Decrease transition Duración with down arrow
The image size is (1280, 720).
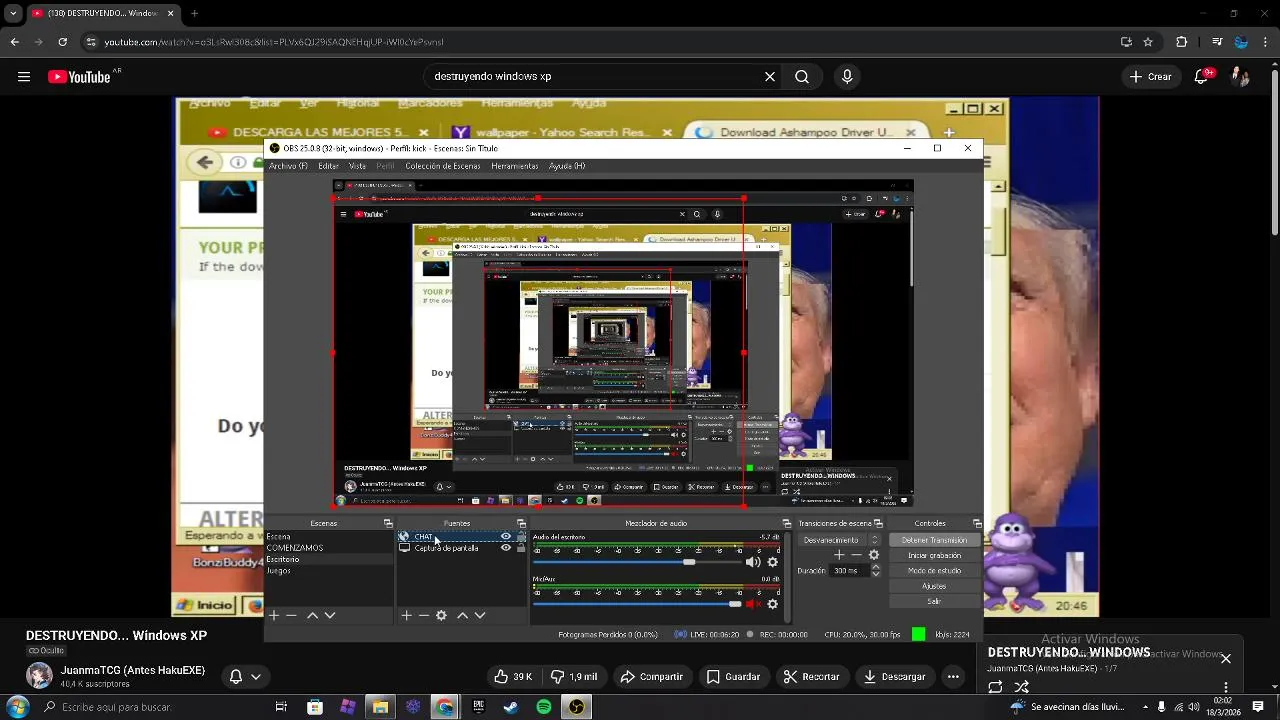click(876, 575)
